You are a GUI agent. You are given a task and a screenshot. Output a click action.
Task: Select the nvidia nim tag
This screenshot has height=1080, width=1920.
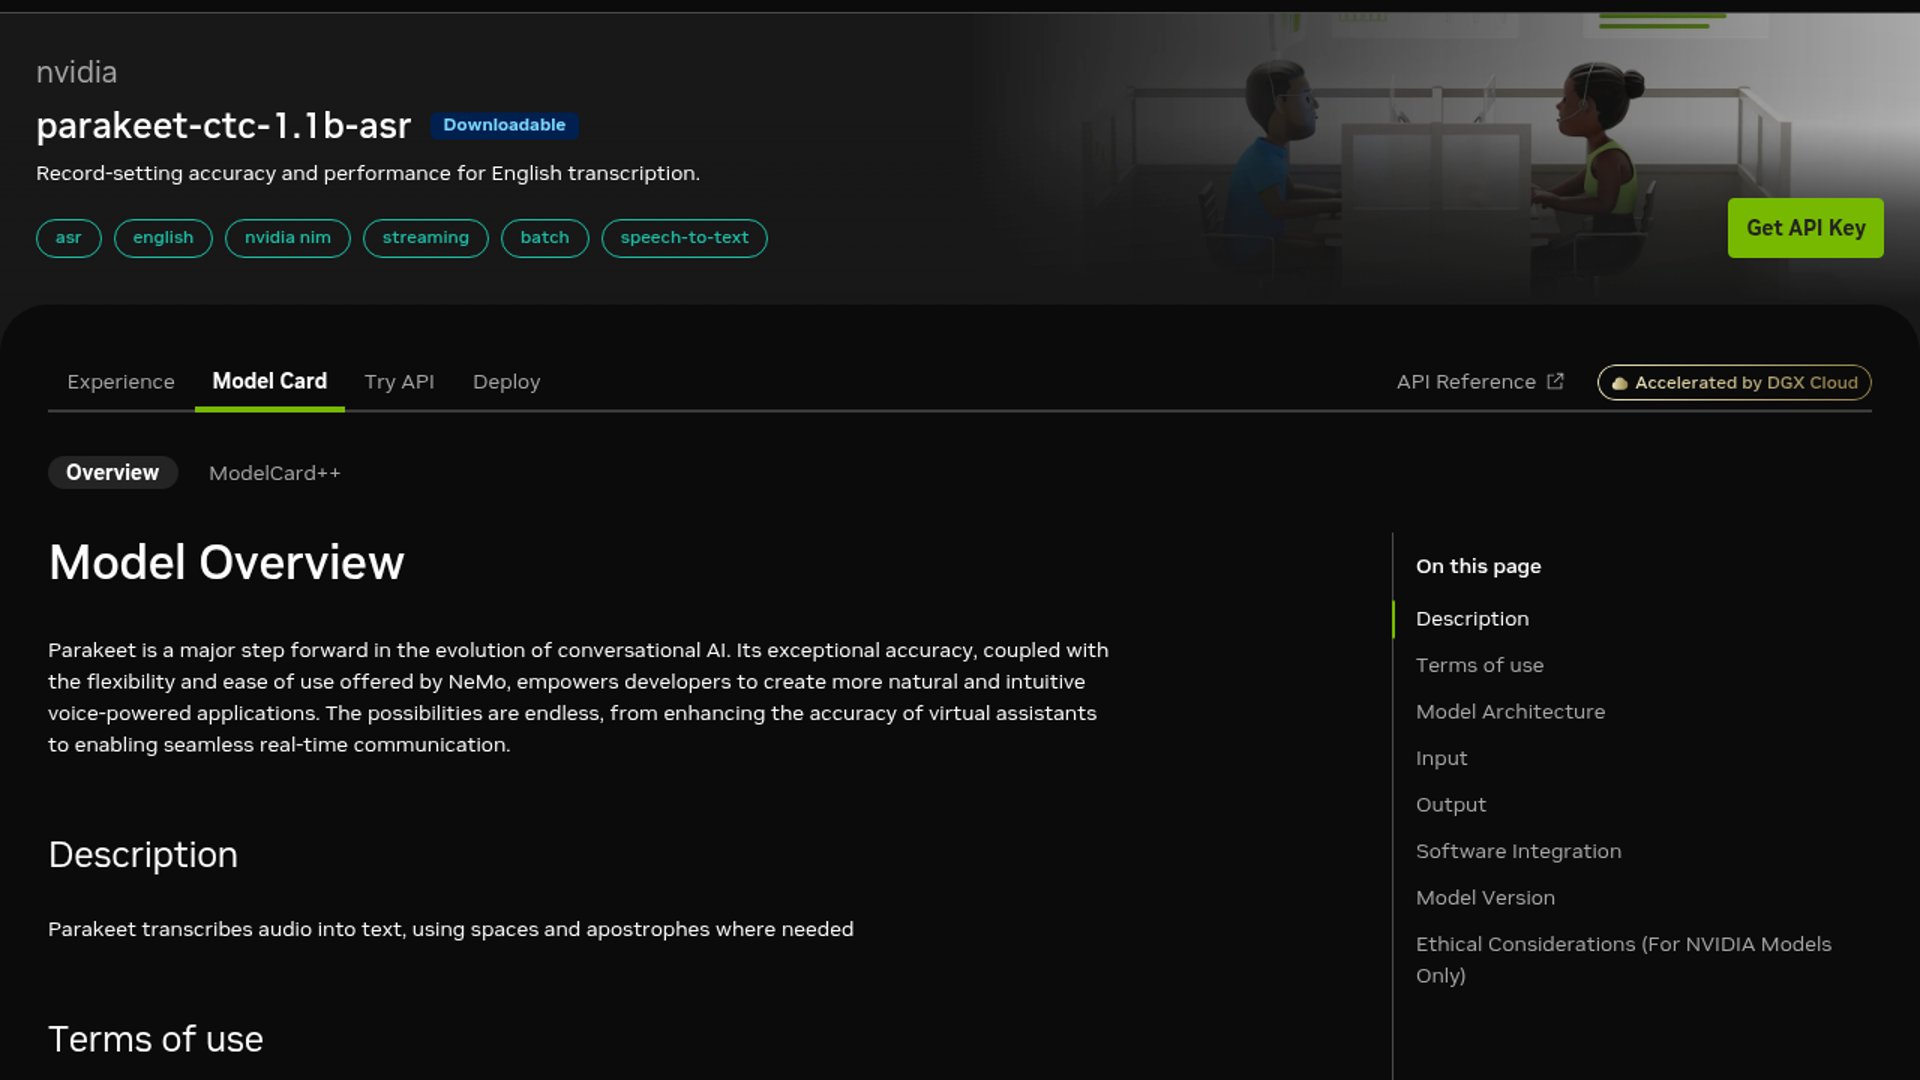click(288, 238)
